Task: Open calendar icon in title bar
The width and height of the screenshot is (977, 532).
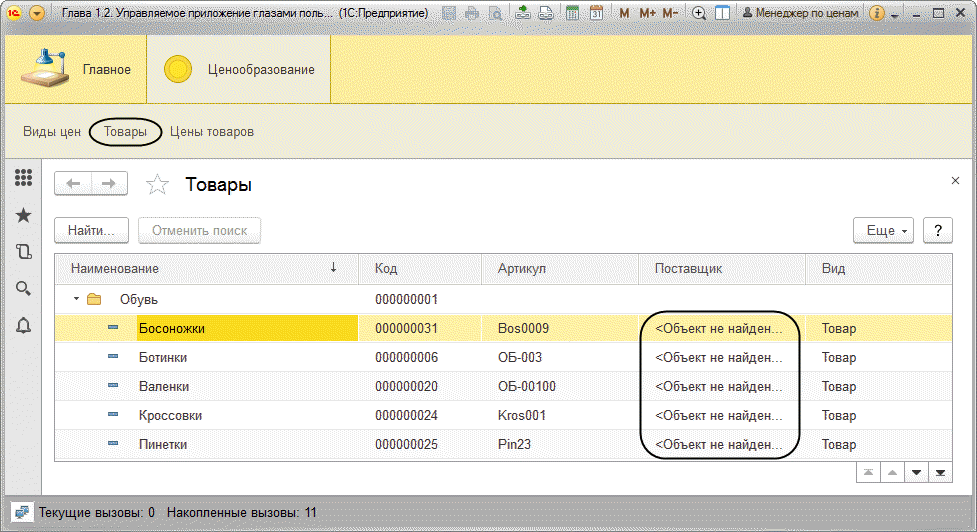Action: [596, 12]
